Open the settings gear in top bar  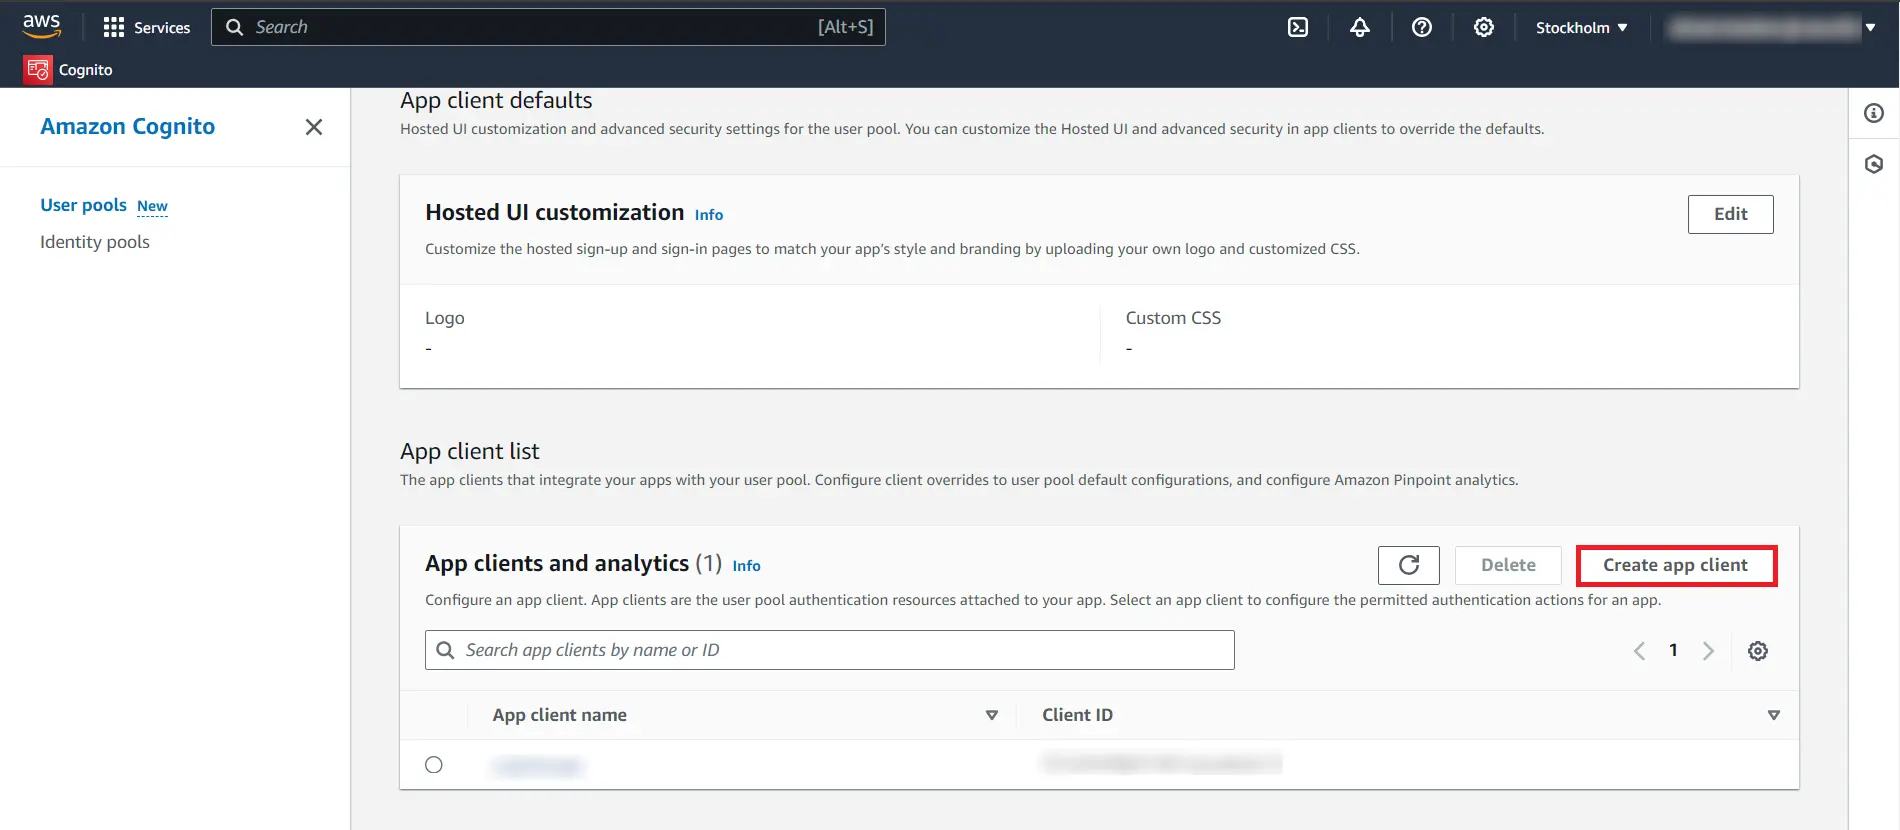[1484, 27]
